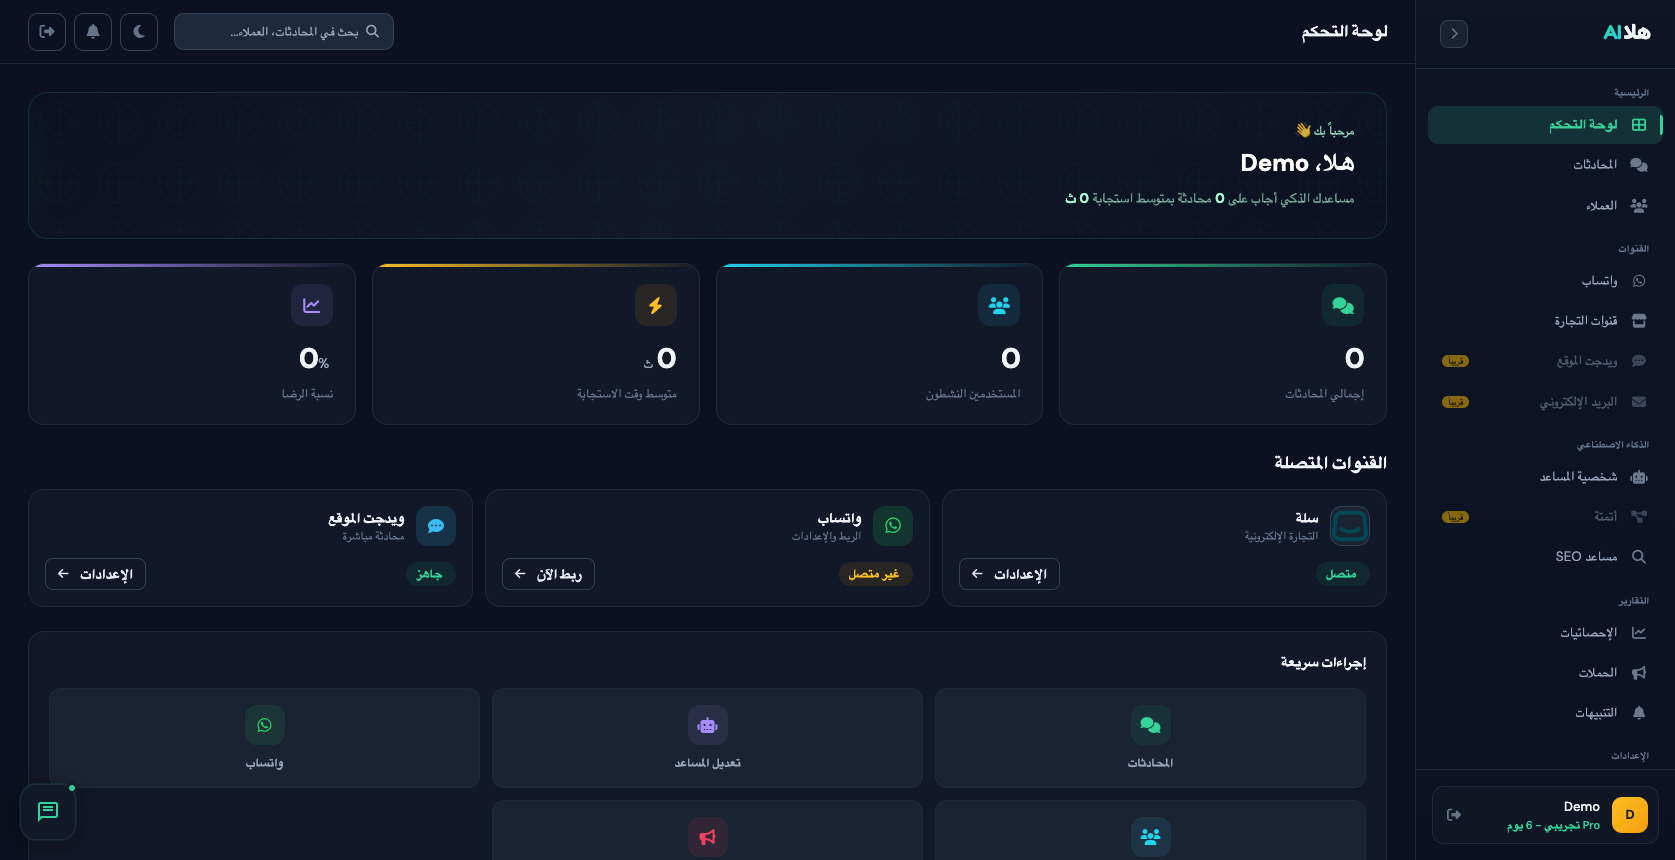Screen dimensions: 1675x860
Task: Click البريد الإلكتروني in the sidebar
Action: click(x=1545, y=402)
